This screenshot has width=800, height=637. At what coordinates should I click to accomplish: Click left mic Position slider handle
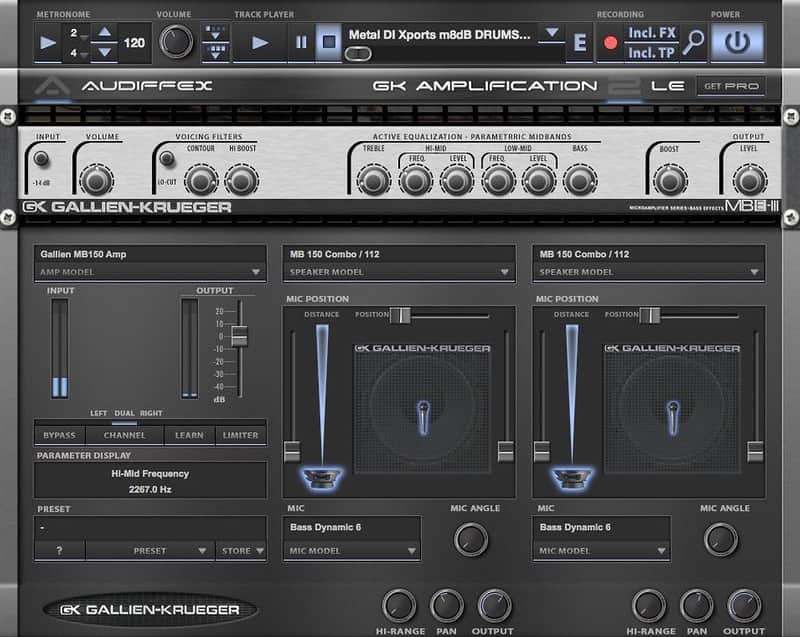(401, 315)
